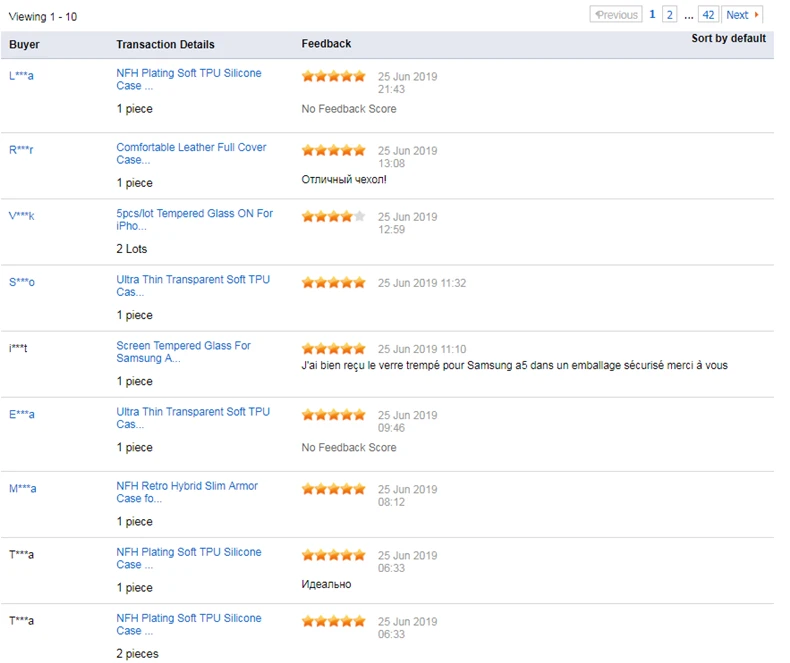Open Screen Tempered Glass For Samsung link
Image resolution: width=790 pixels, height=663 pixels.
tap(183, 351)
